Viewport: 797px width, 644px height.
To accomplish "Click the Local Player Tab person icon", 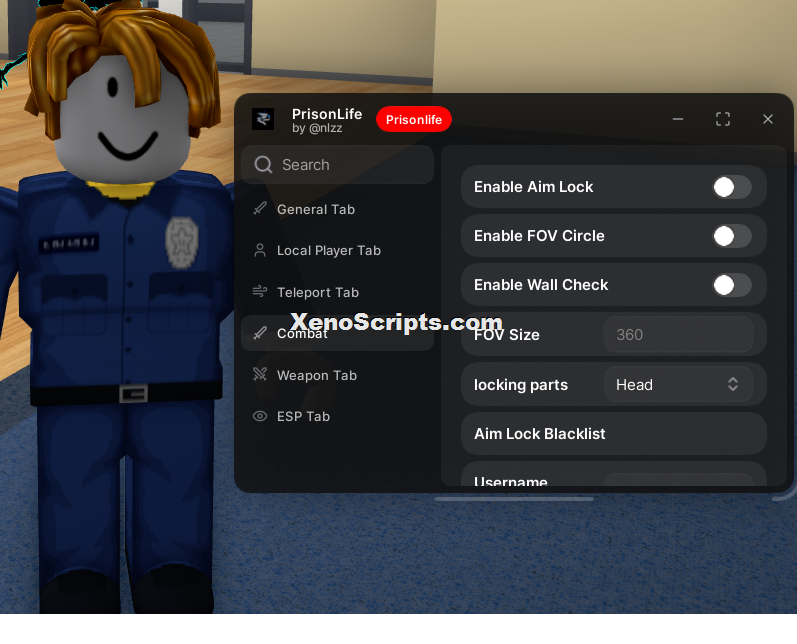I will pyautogui.click(x=260, y=250).
